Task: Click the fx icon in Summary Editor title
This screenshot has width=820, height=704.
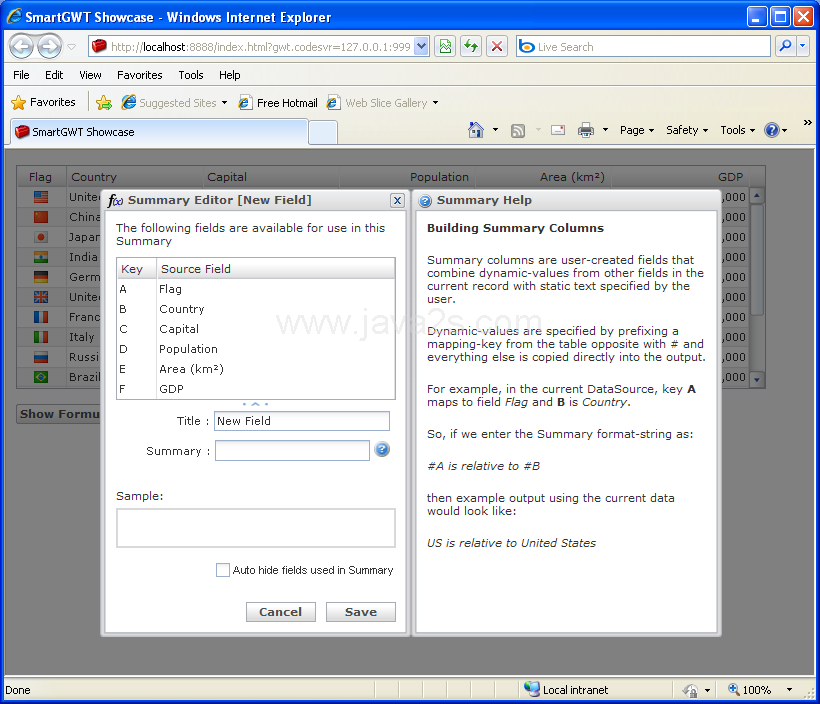Action: (x=115, y=200)
